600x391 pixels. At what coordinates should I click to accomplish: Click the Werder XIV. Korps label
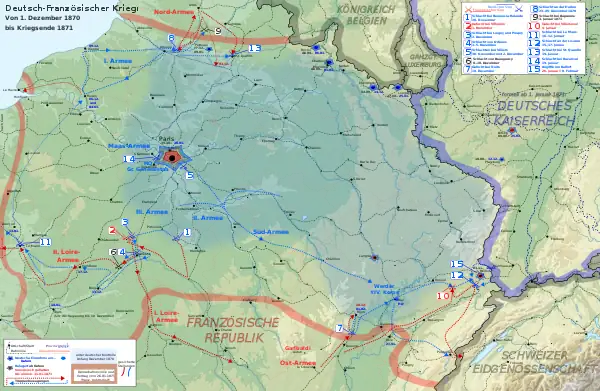pos(385,289)
